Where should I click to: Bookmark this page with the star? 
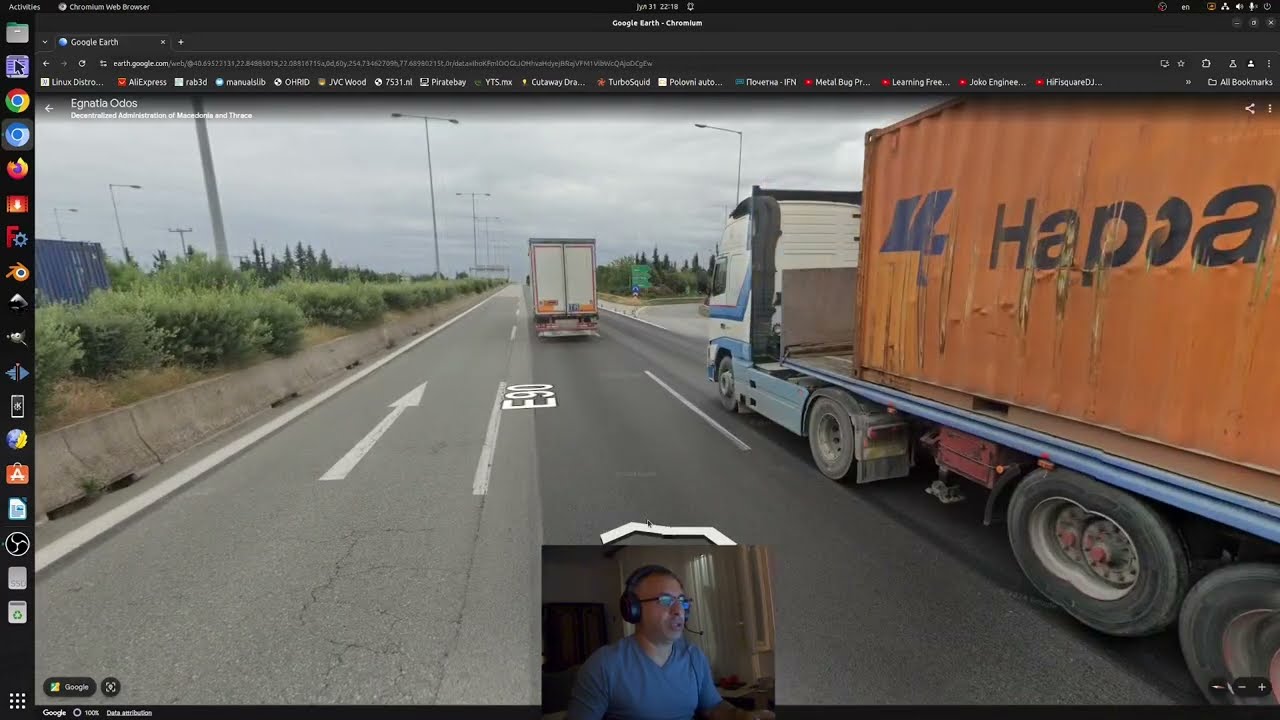(1181, 63)
